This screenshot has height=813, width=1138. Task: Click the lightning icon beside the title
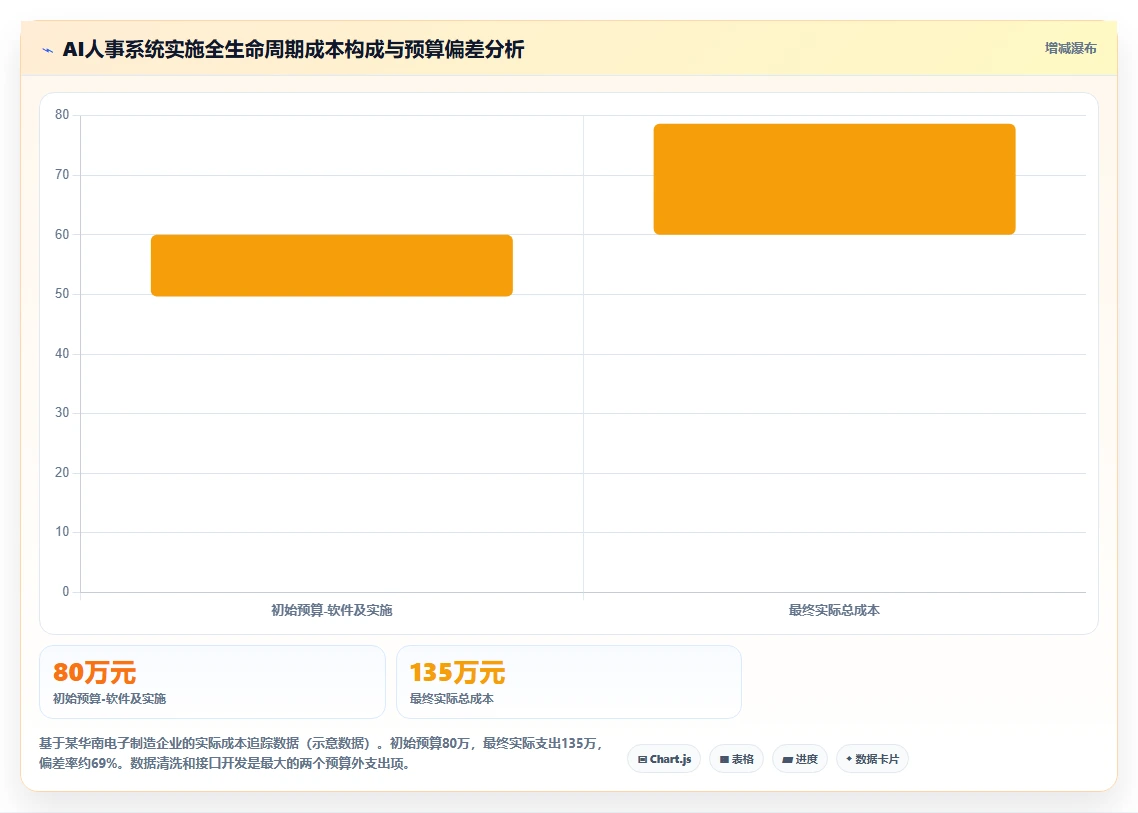click(48, 50)
